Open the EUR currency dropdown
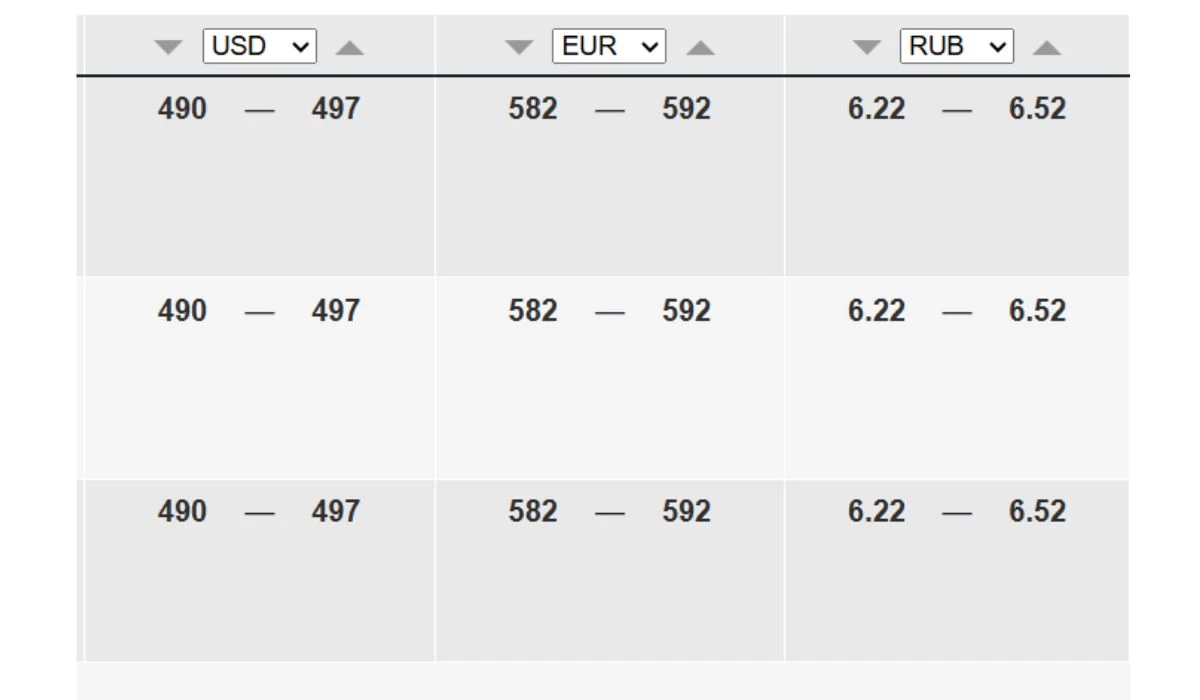The height and width of the screenshot is (700, 1200). (608, 46)
